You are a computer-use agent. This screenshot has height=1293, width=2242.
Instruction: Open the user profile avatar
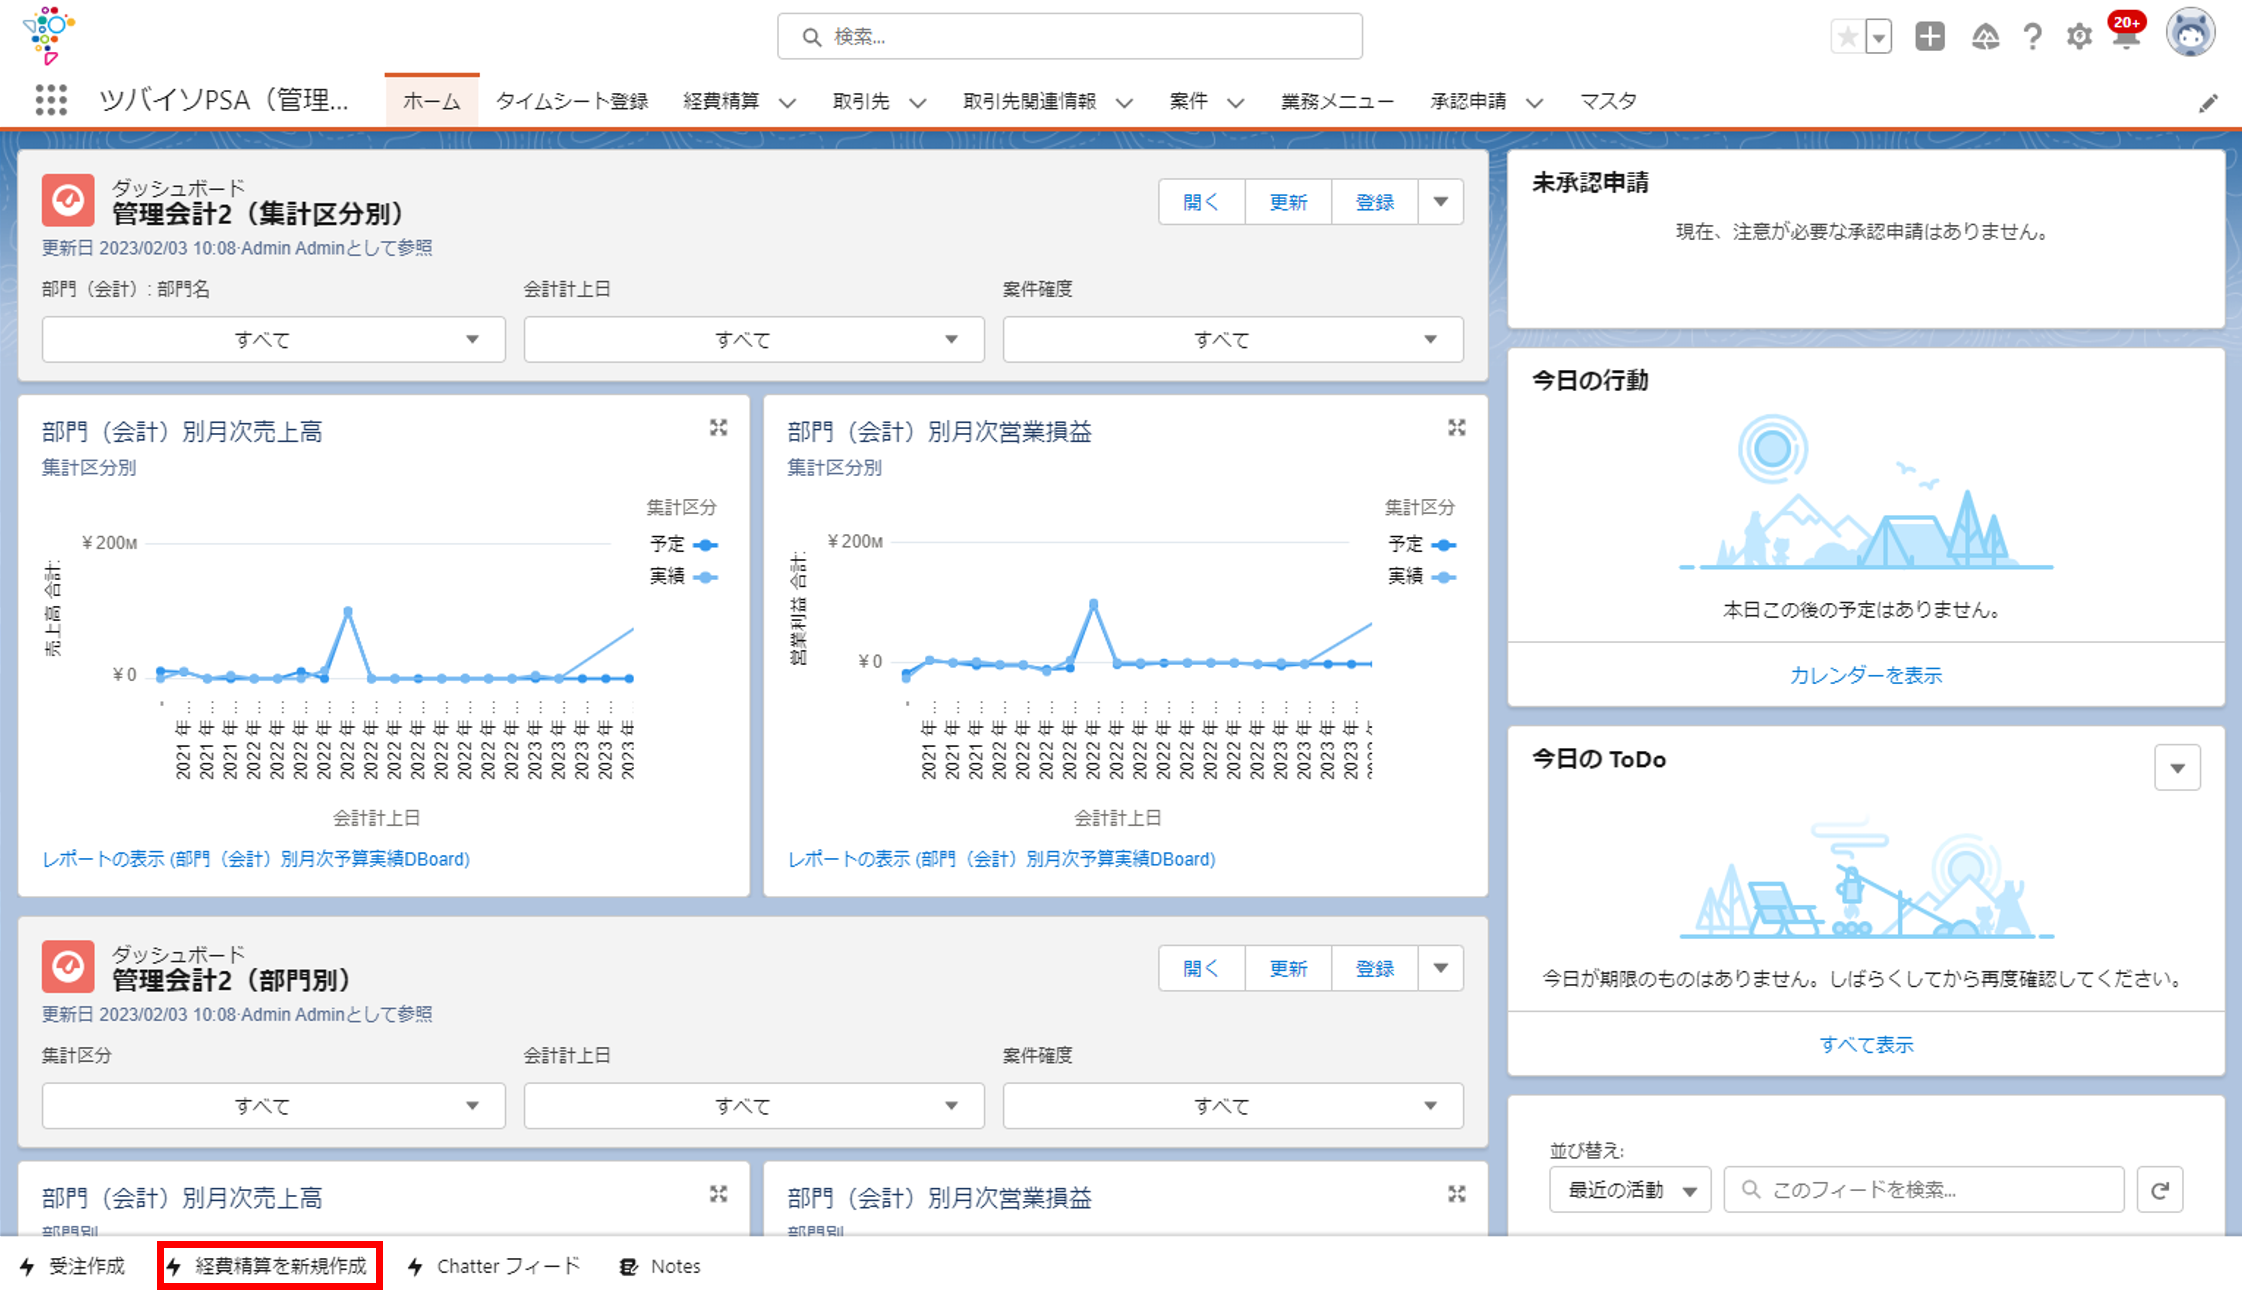tap(2191, 33)
